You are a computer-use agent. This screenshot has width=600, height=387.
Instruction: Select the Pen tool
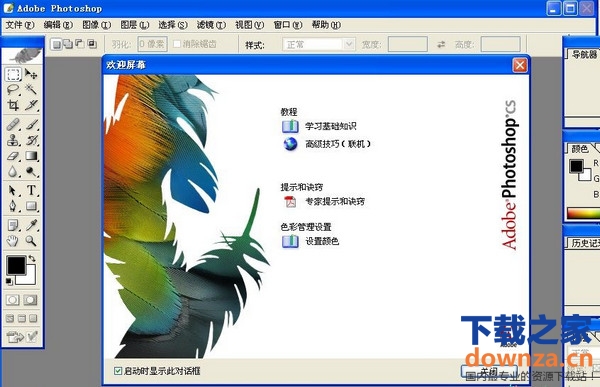[x=13, y=206]
